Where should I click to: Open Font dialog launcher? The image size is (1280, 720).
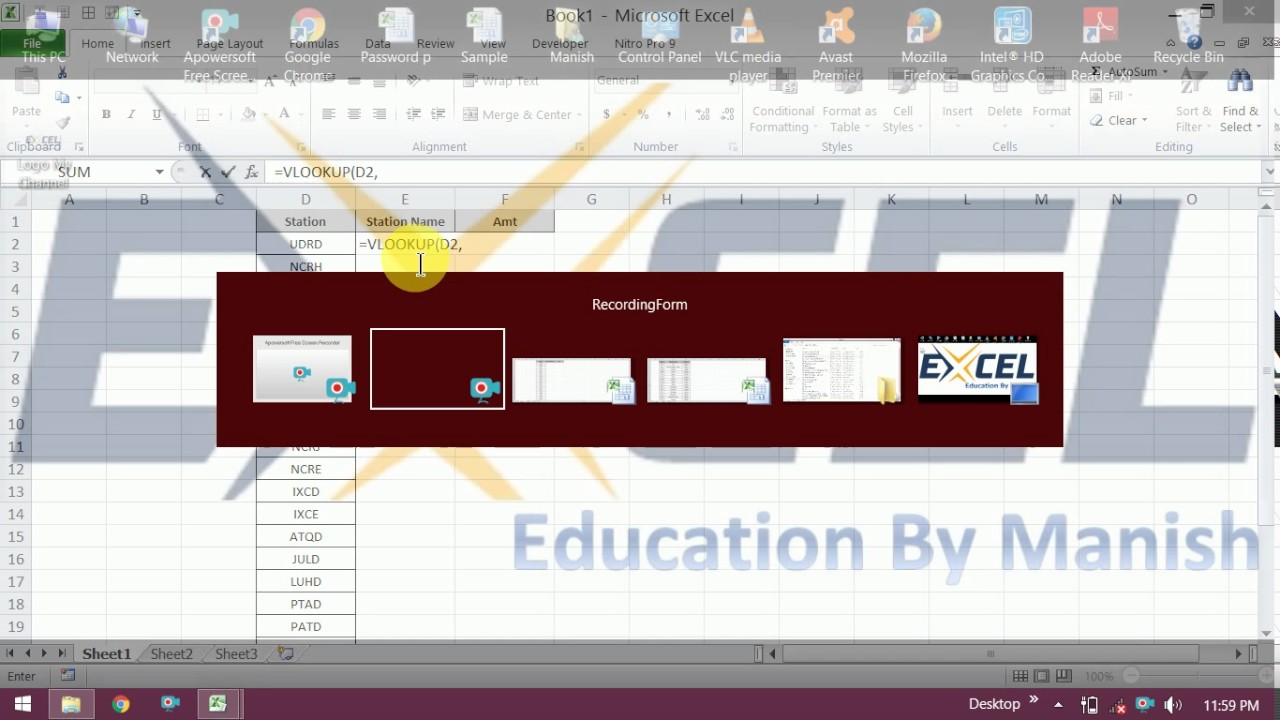pos(302,147)
